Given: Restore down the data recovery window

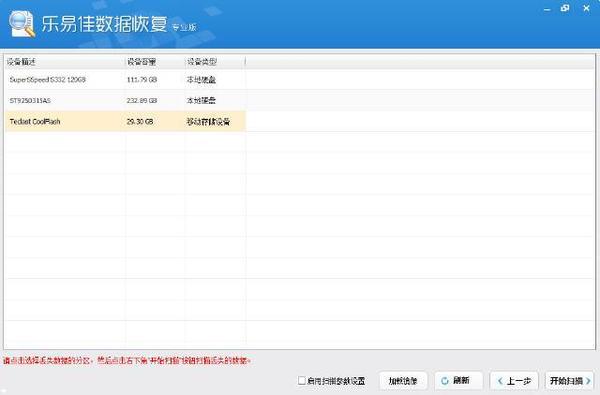Looking at the screenshot, I should tap(565, 8).
